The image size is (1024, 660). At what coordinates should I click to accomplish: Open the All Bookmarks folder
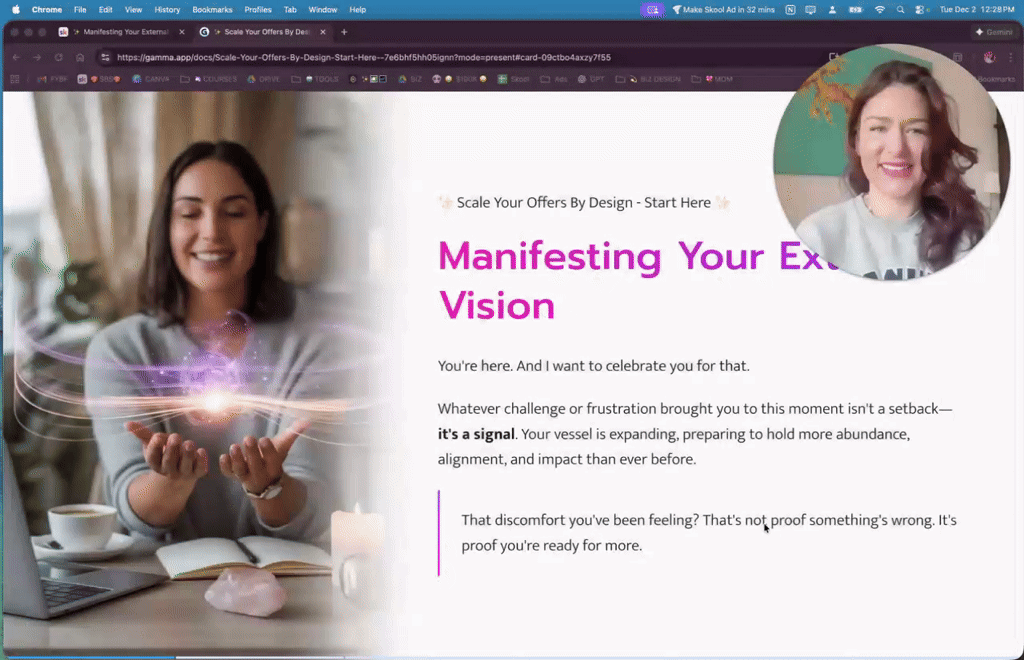(x=995, y=79)
